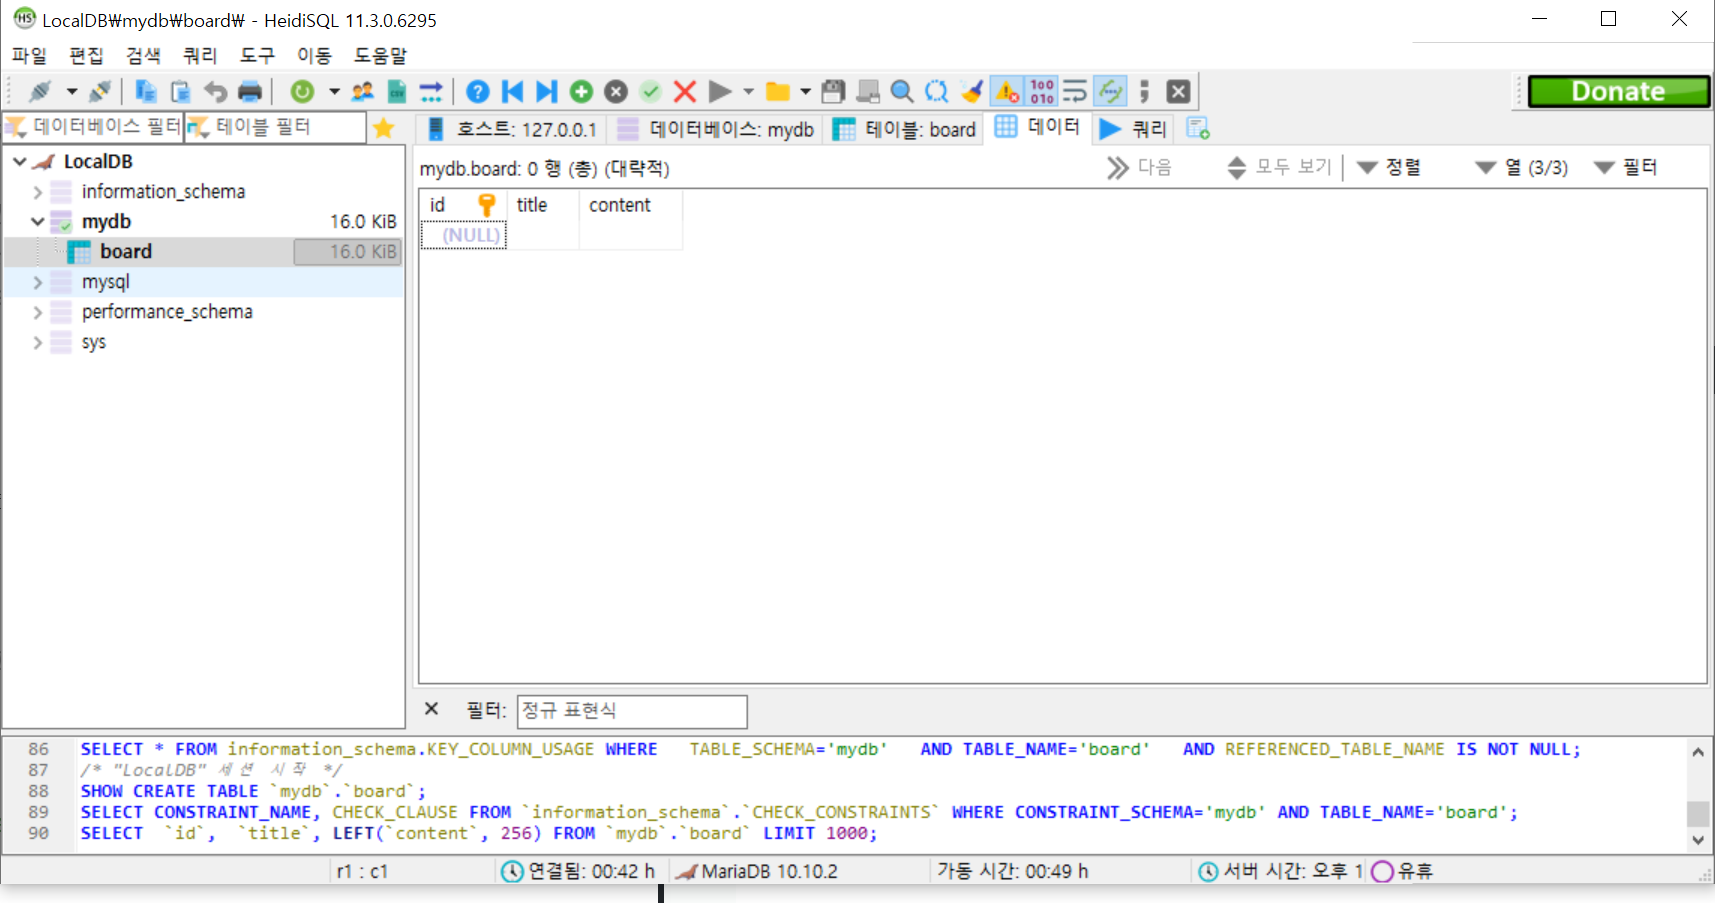Expand the mysql database node
The image size is (1715, 903).
(37, 282)
